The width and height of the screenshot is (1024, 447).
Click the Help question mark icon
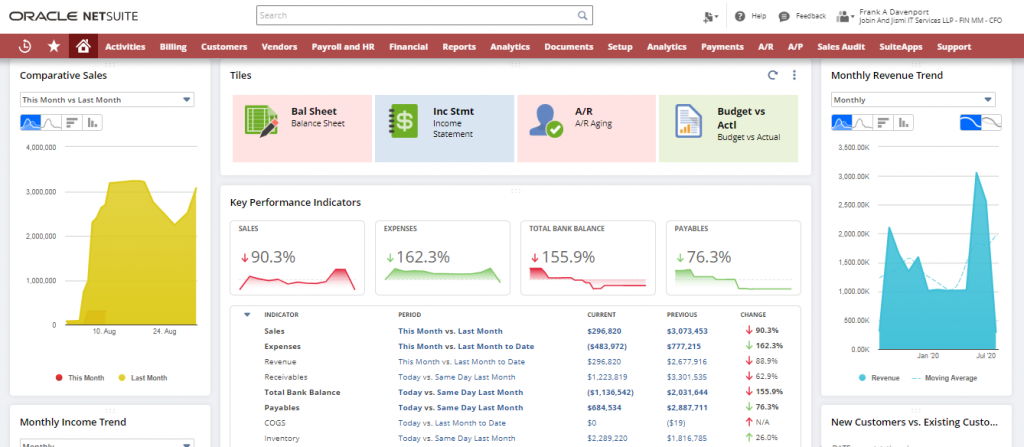coord(740,16)
